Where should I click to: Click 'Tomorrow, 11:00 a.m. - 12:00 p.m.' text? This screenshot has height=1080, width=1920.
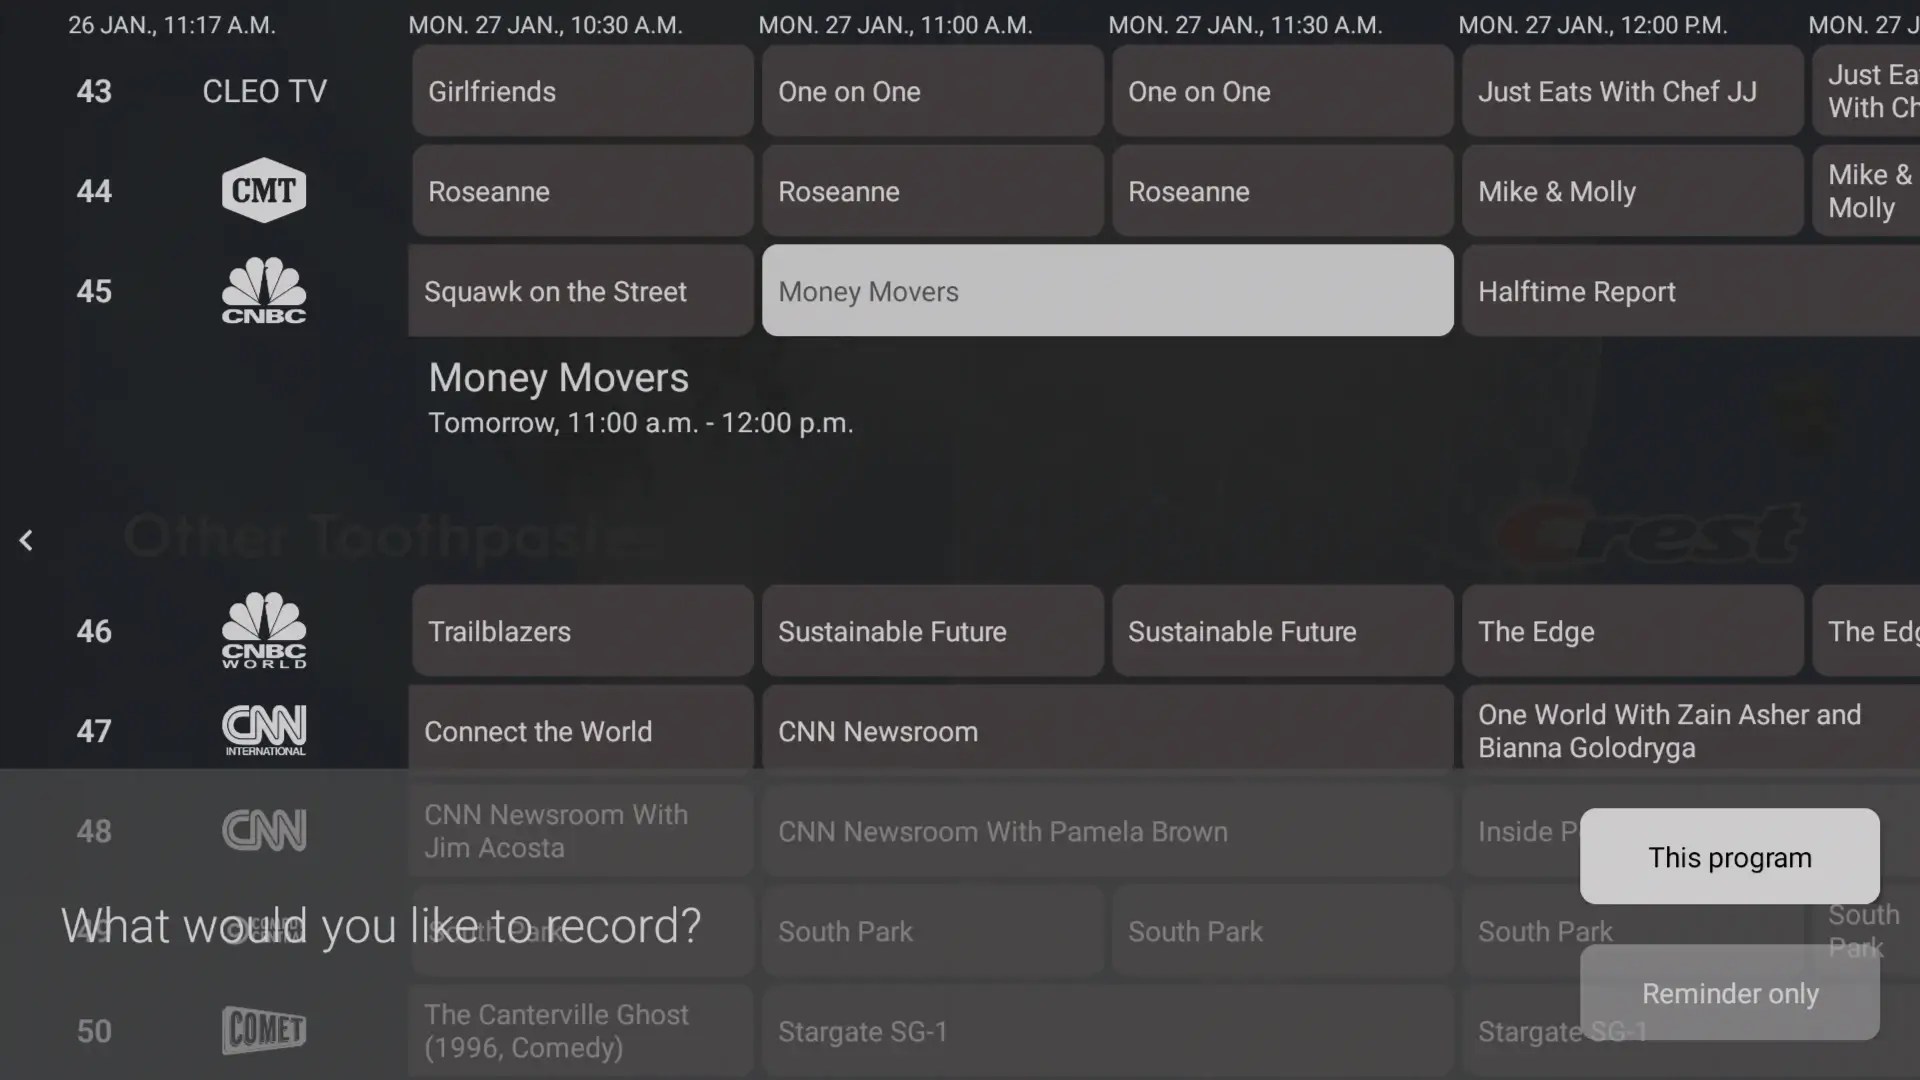click(641, 423)
